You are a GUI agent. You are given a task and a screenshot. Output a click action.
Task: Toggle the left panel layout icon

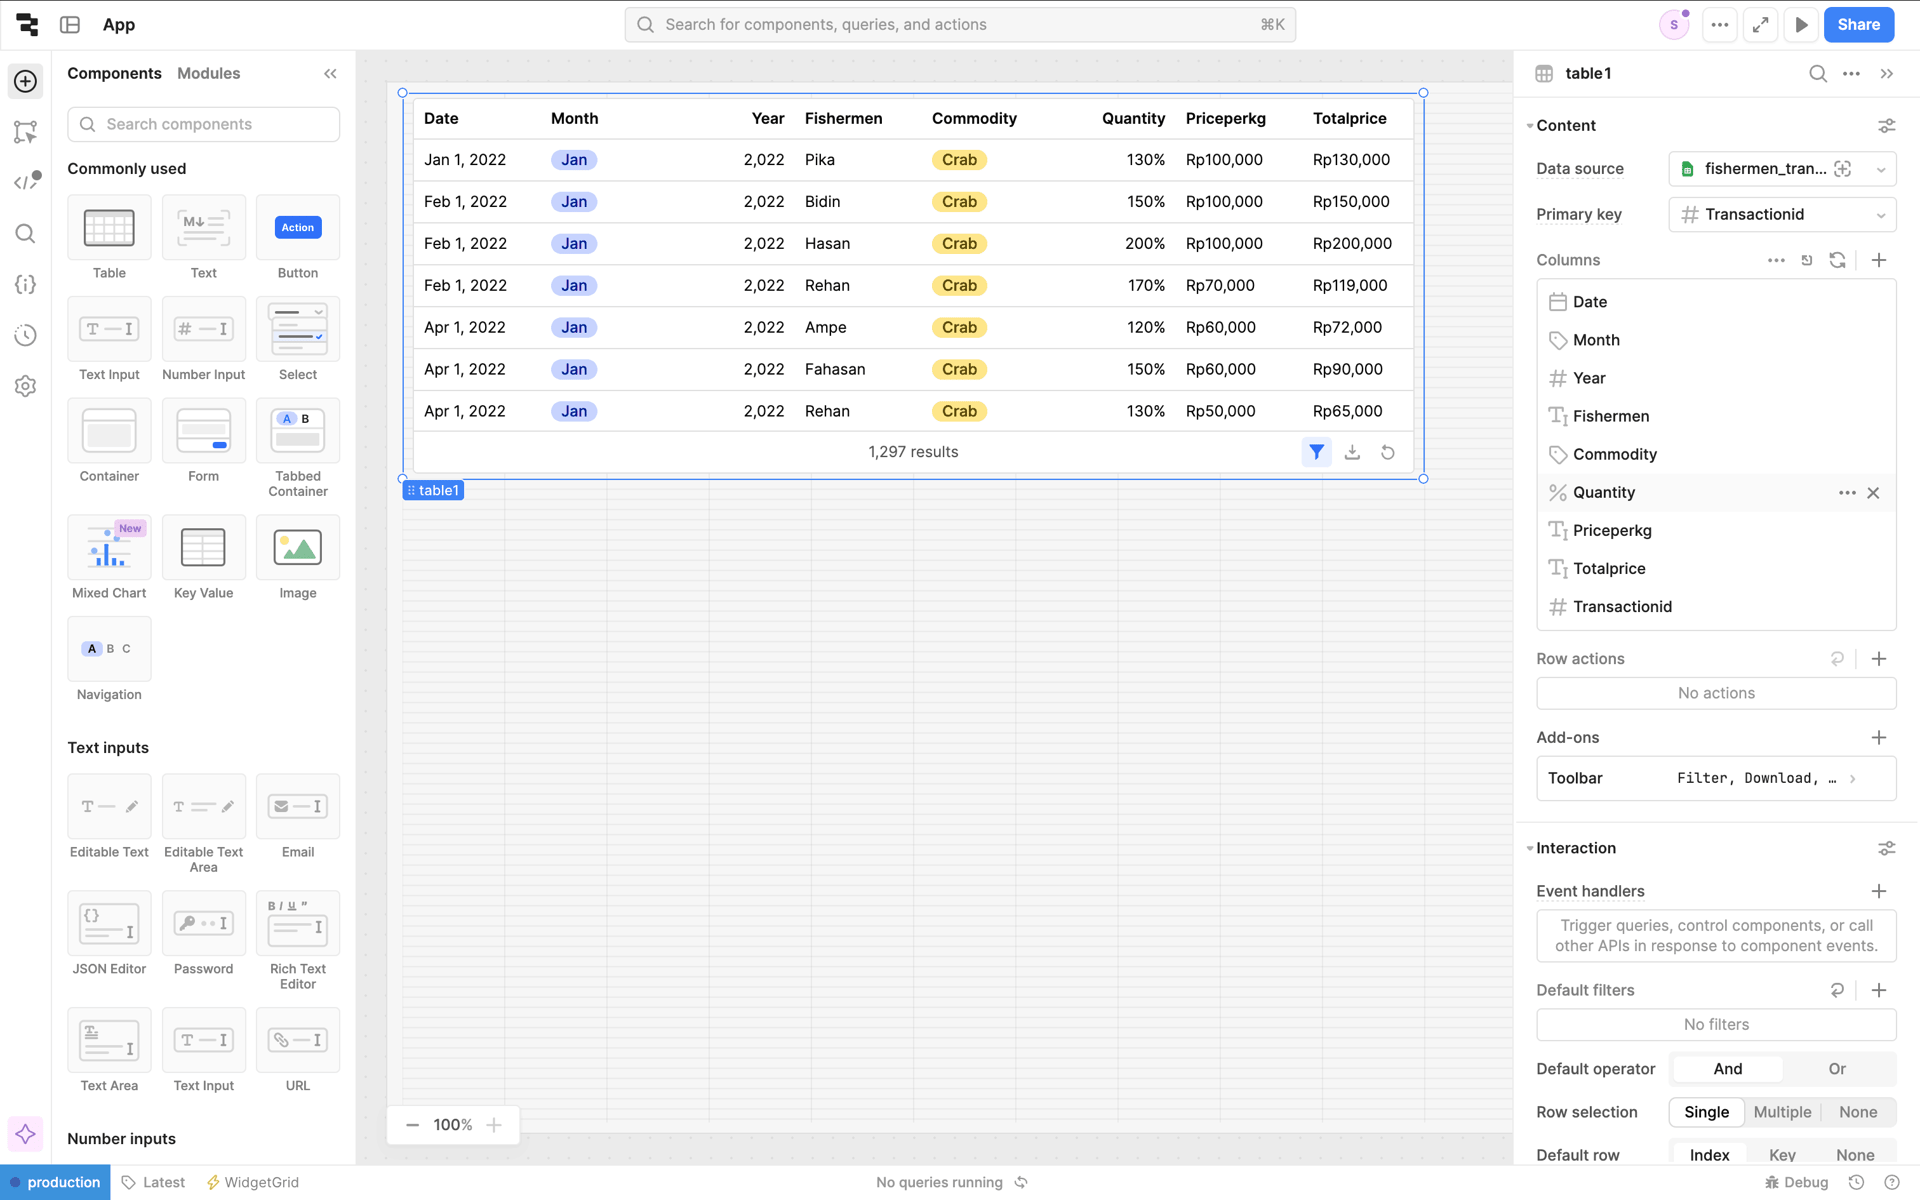tap(70, 24)
